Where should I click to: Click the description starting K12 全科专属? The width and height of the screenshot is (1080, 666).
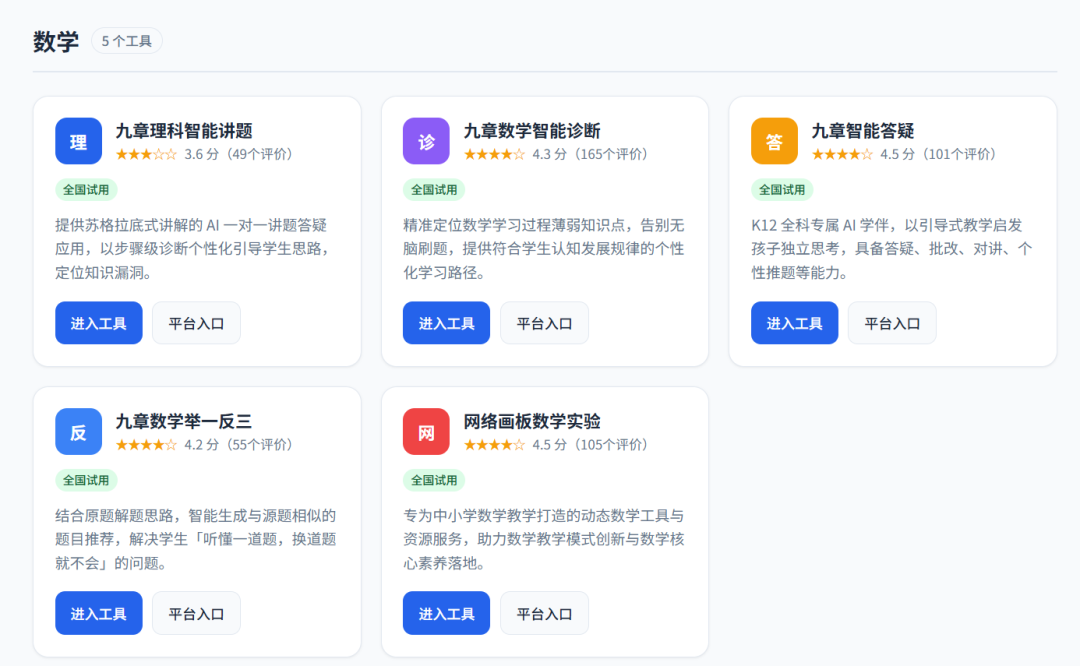892,249
